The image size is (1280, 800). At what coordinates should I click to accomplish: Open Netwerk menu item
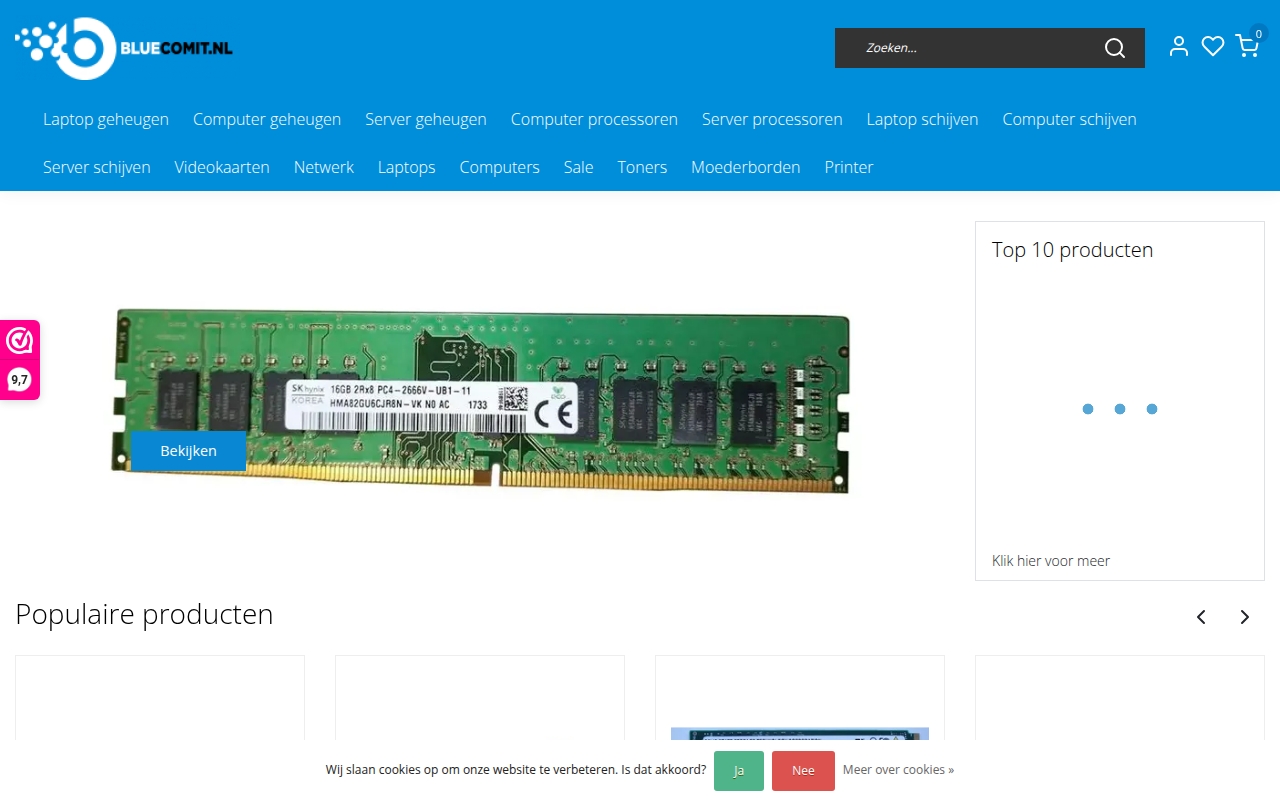coord(324,167)
